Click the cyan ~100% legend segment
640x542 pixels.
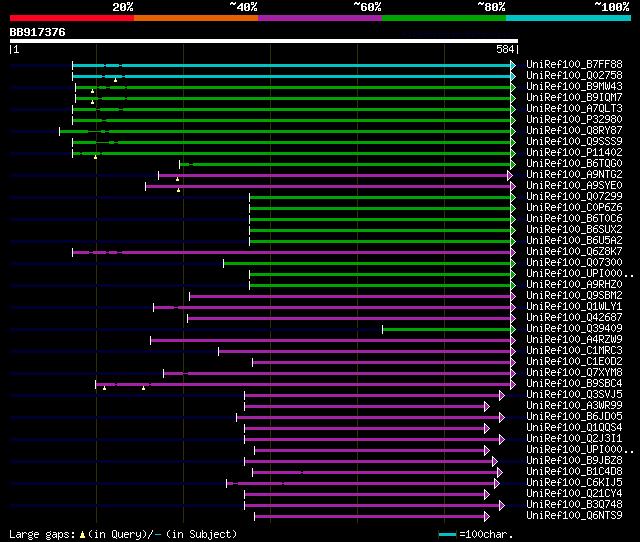coord(568,18)
